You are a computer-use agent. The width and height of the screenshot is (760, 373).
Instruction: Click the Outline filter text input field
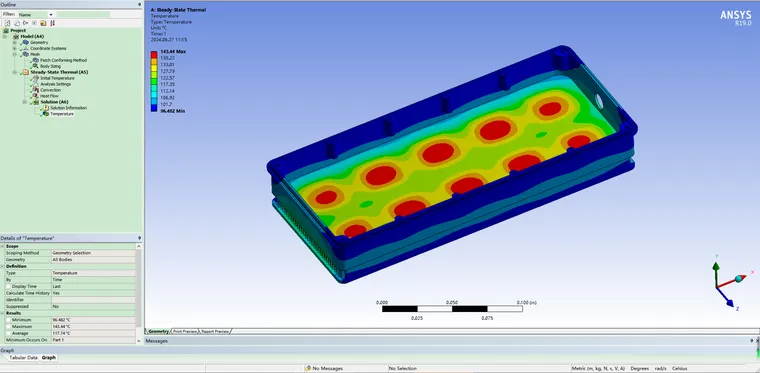[x=84, y=15]
